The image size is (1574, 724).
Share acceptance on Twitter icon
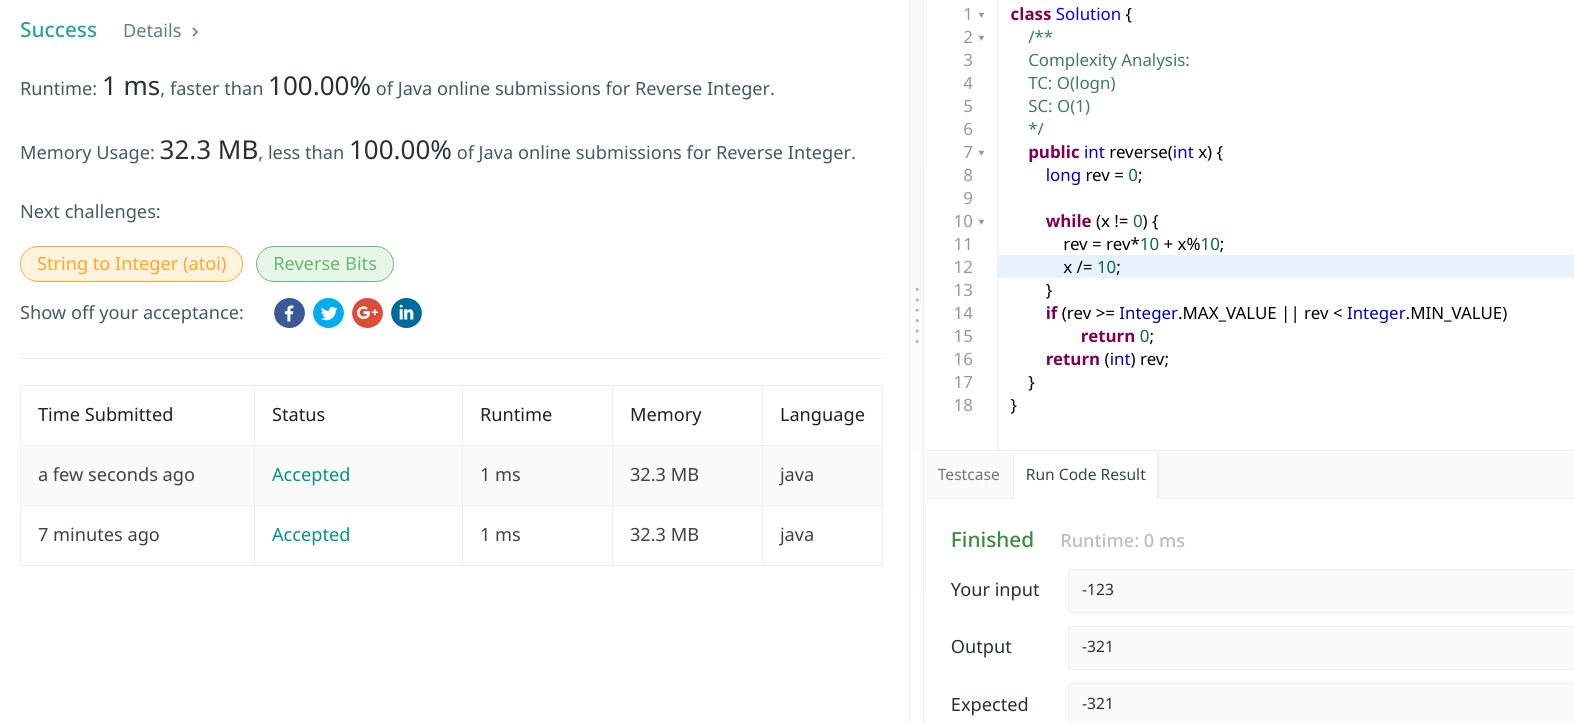pos(328,313)
